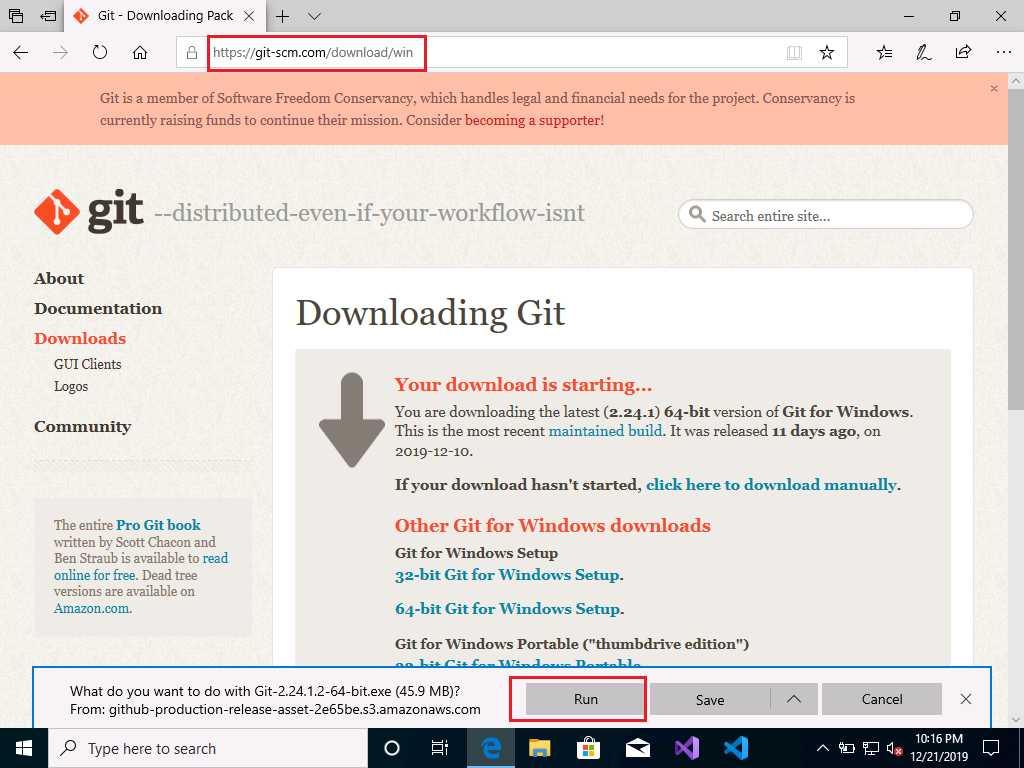This screenshot has width=1024, height=768.
Task: Click the maintained build link
Action: pos(605,431)
